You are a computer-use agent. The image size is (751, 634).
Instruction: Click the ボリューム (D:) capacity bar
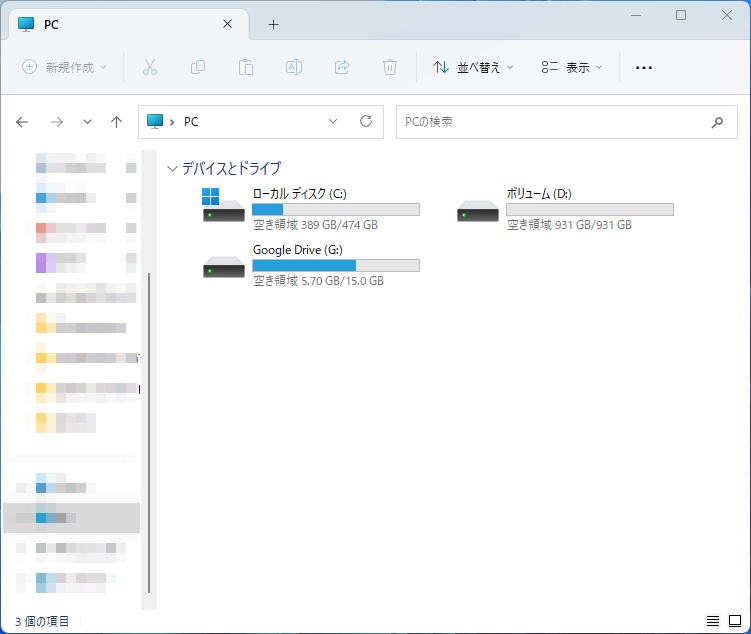(589, 210)
